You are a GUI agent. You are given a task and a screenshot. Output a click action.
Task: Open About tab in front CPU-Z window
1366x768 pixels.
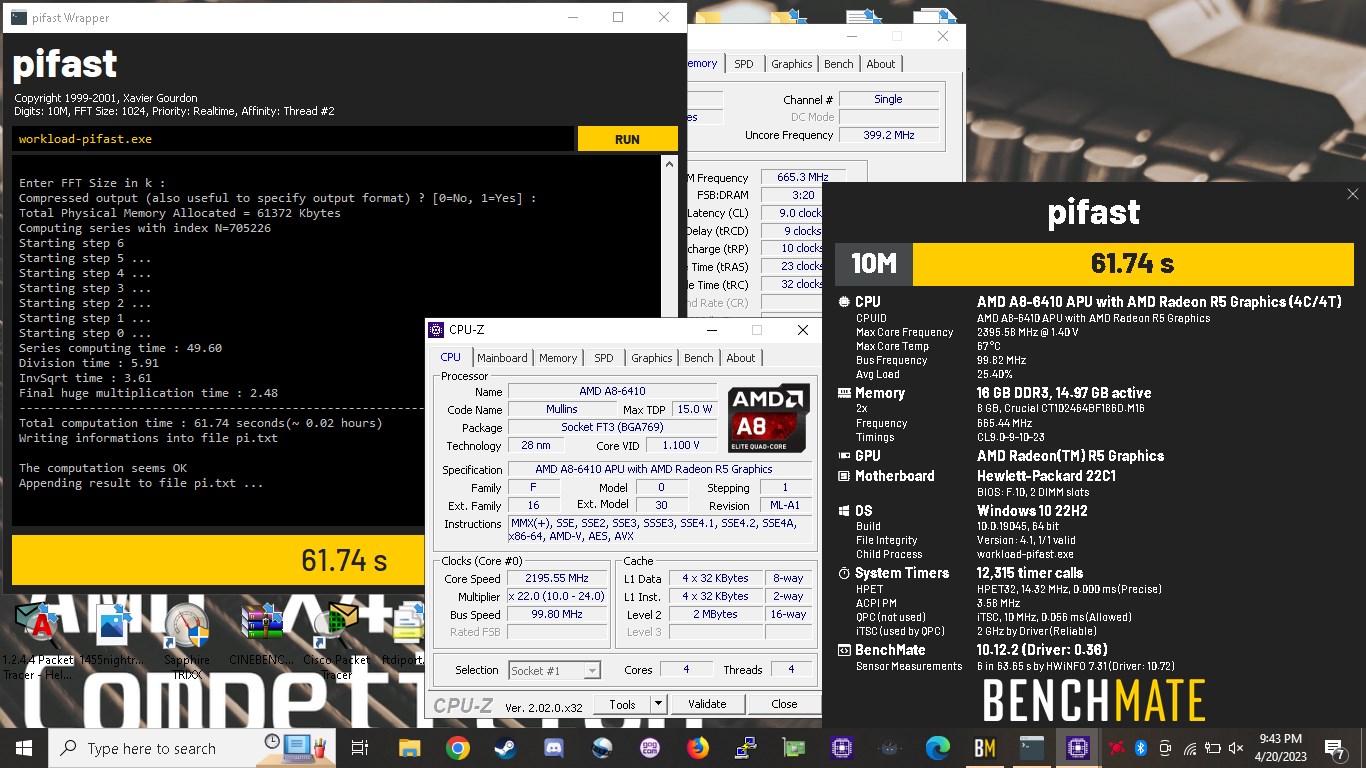(741, 358)
